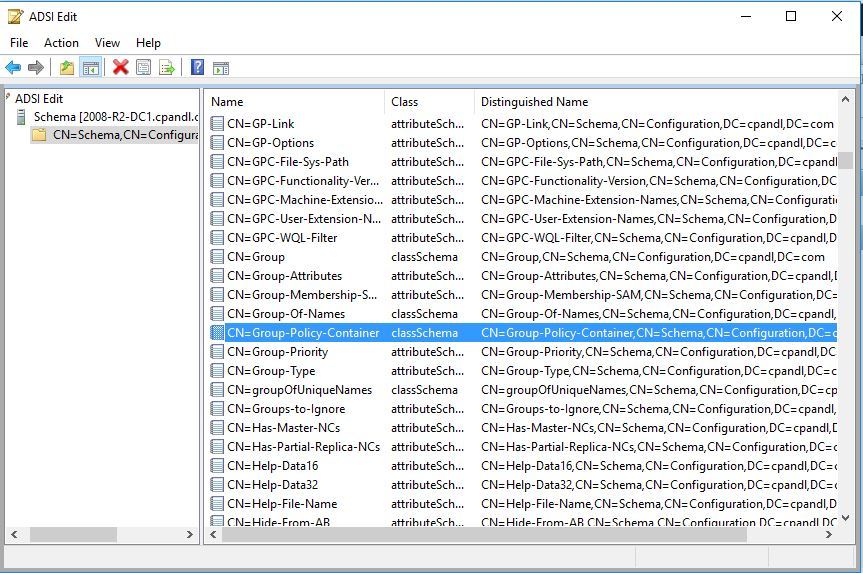Click the object icon of CN=Group row

point(217,257)
